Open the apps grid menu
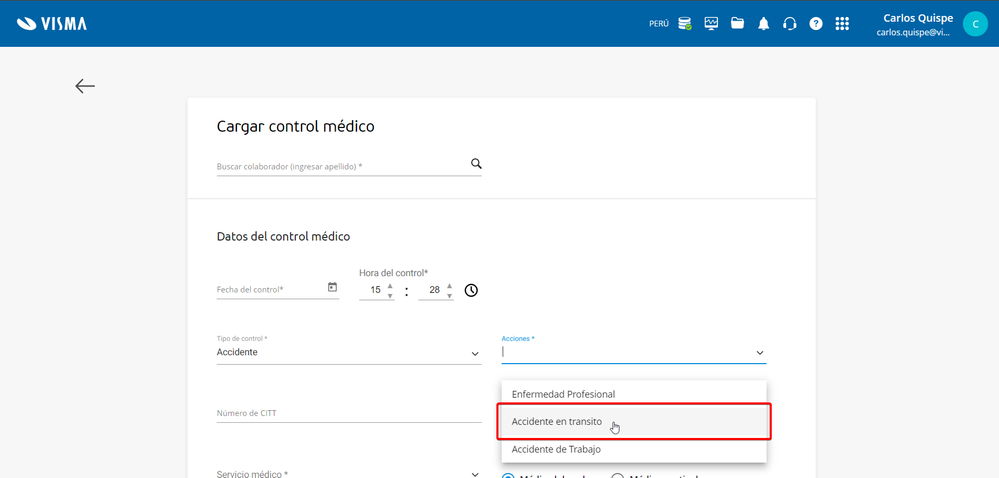999x478 pixels. (842, 24)
